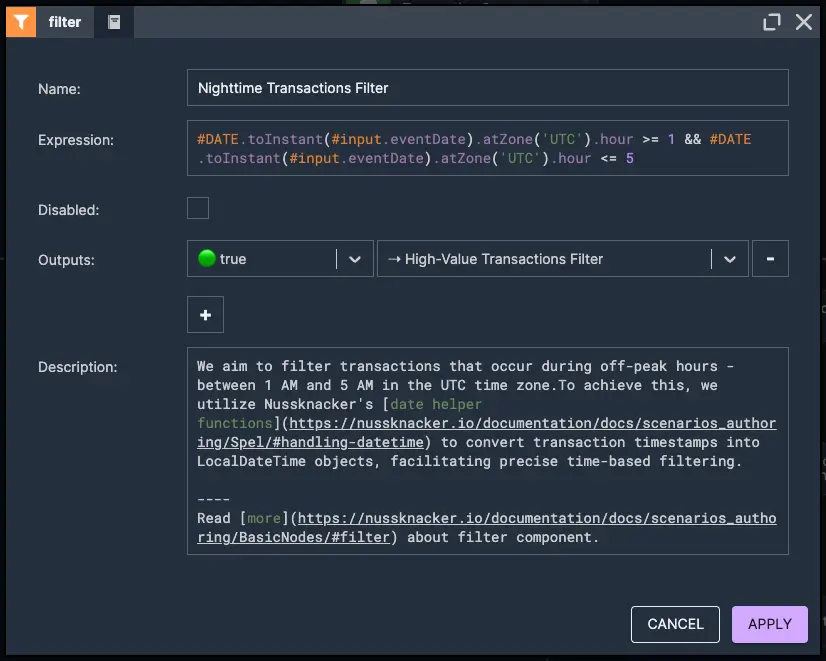Click the Disabled label text
This screenshot has height=661, width=826.
click(68, 210)
